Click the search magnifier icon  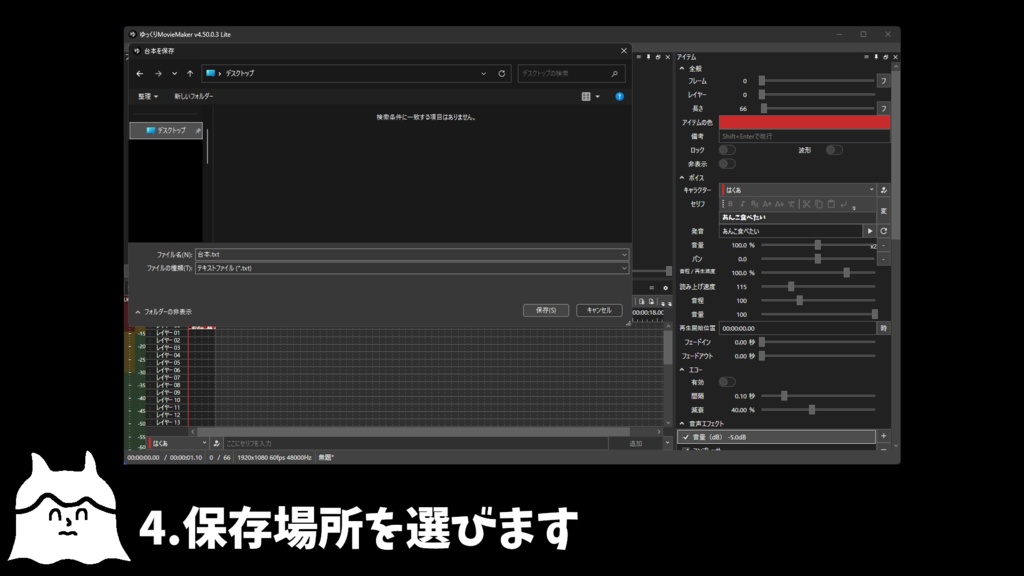pos(615,74)
